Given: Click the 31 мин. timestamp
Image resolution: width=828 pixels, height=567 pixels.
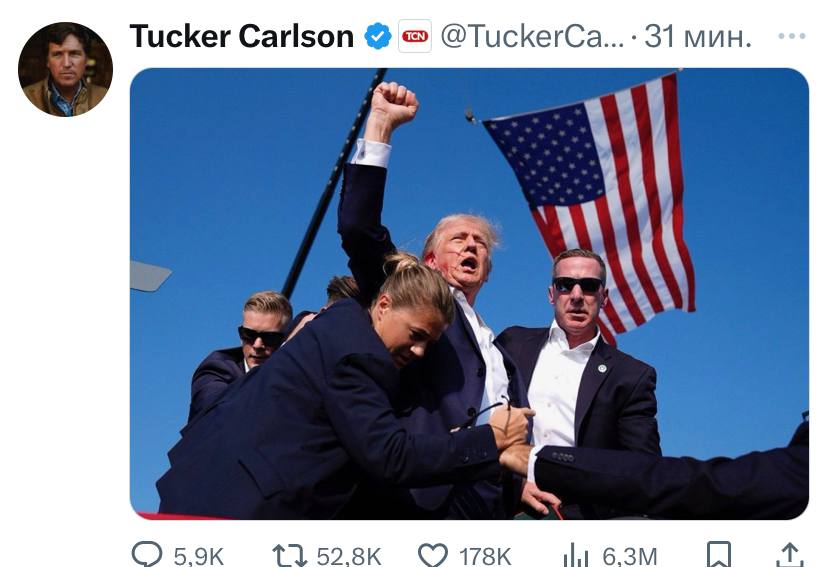Looking at the screenshot, I should tap(698, 36).
